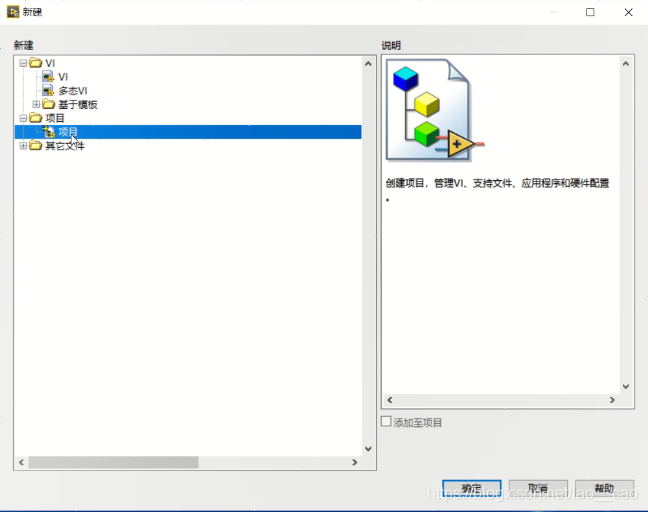Select the 多态VI tree entry
The width and height of the screenshot is (648, 512).
click(x=73, y=90)
